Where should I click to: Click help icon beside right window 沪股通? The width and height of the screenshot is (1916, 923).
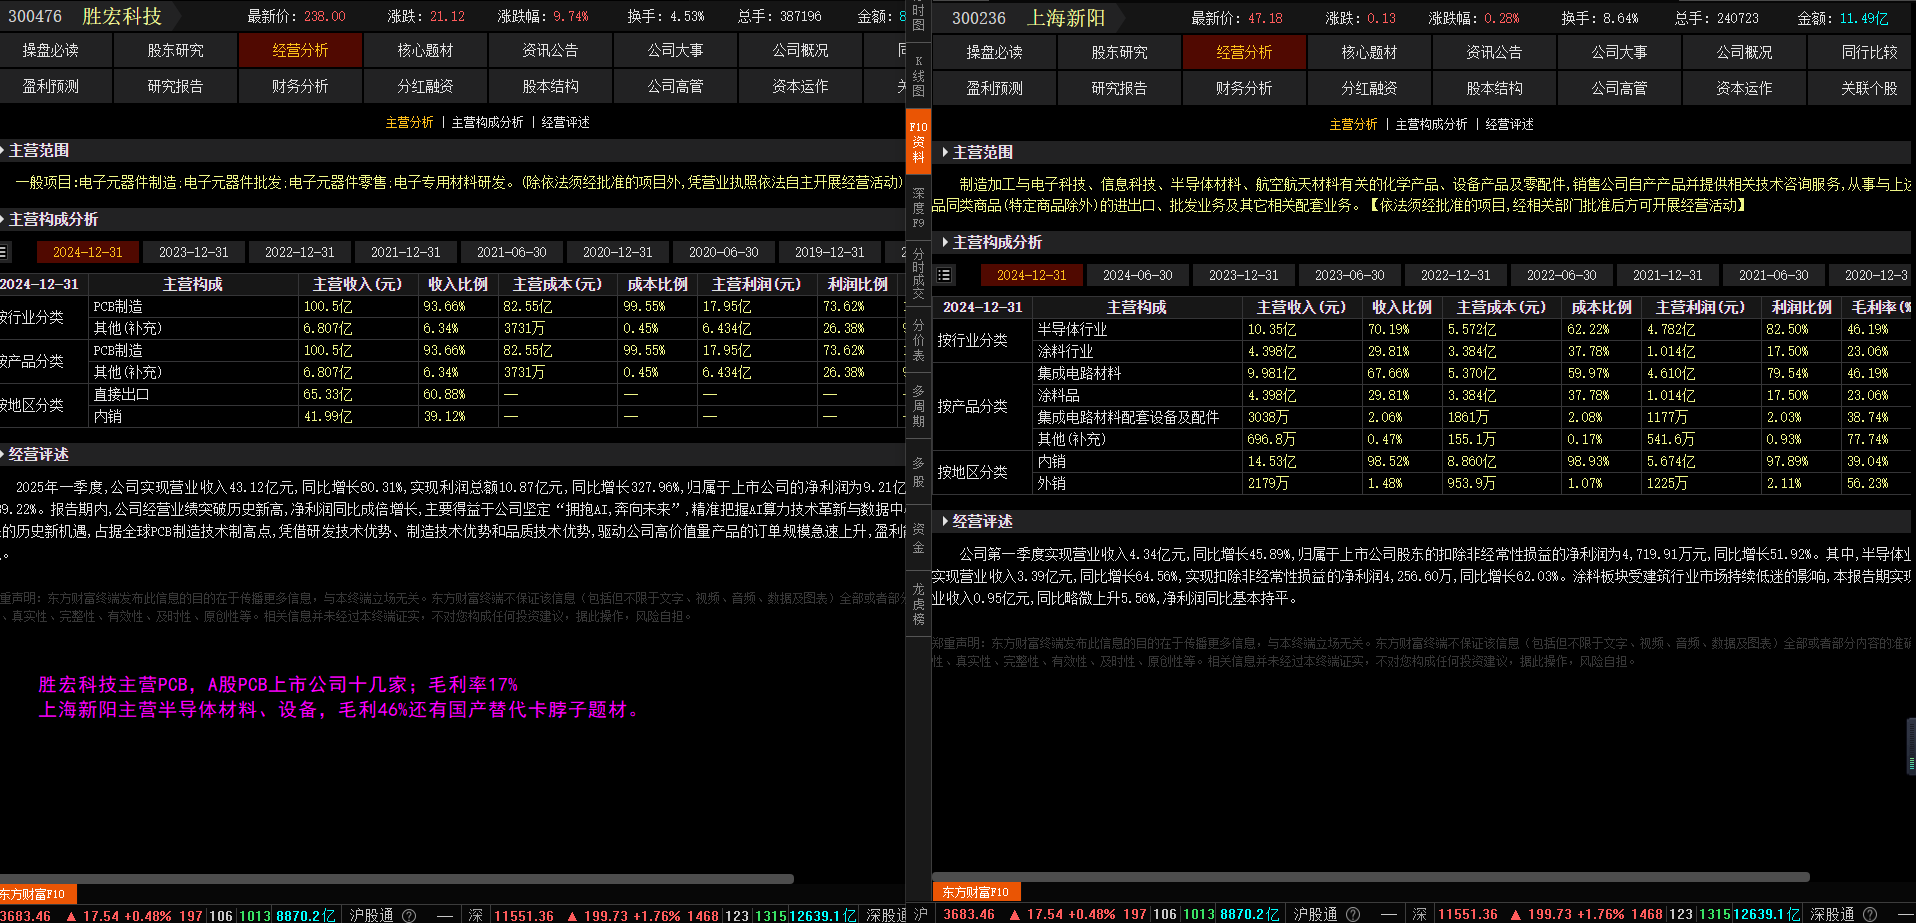[1353, 915]
